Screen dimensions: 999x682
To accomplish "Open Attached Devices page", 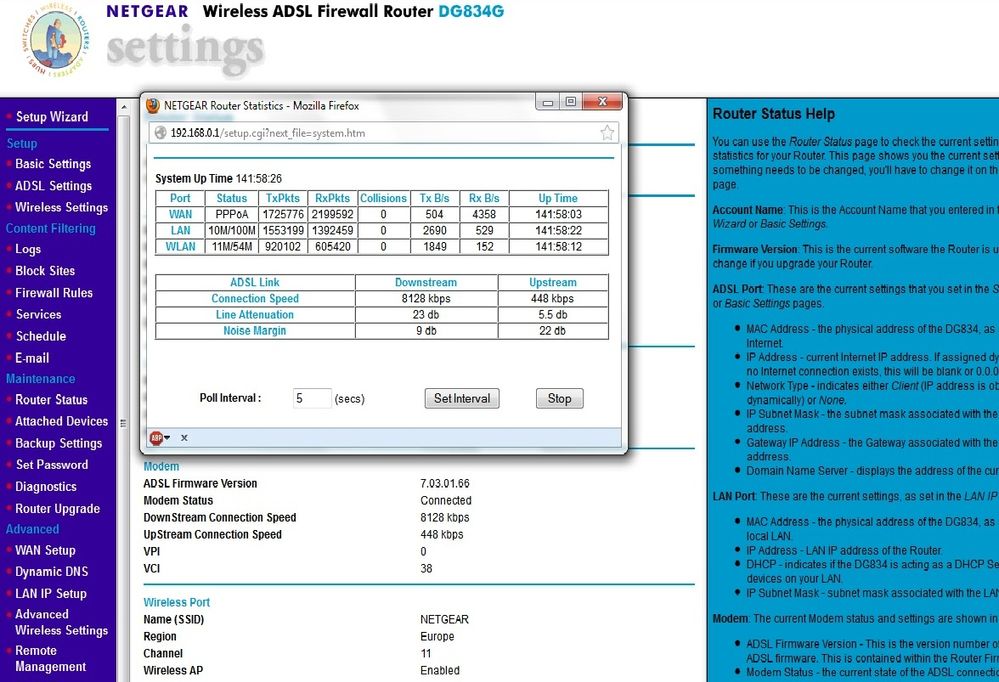I will tap(61, 421).
